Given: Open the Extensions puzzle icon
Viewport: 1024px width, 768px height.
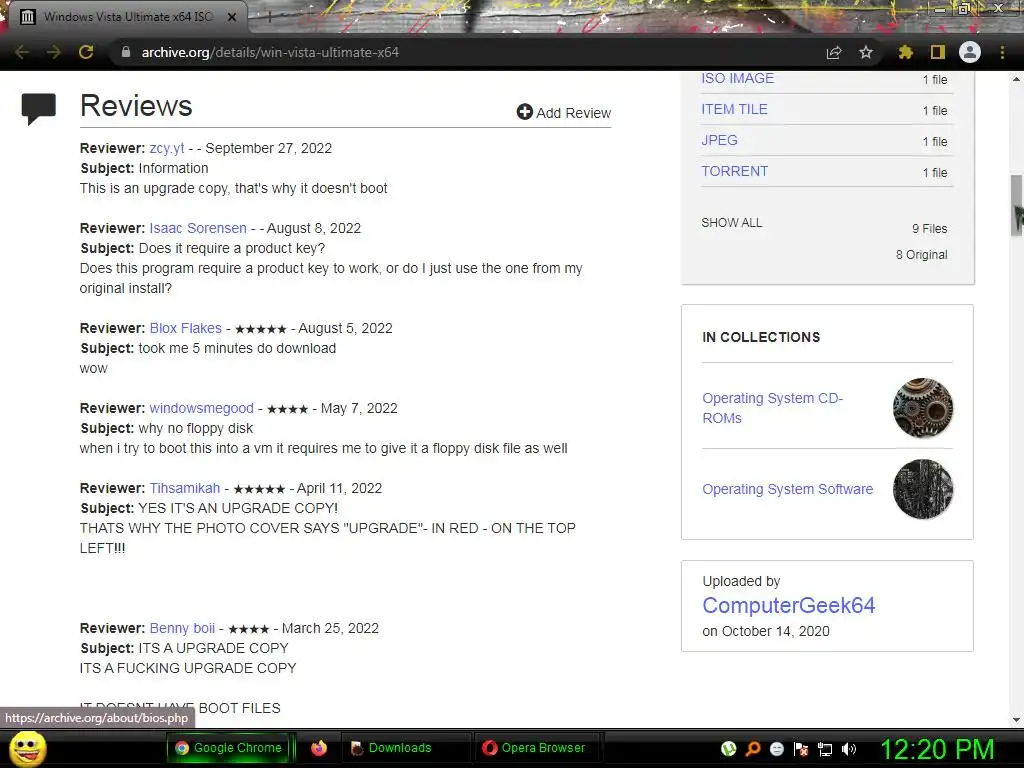Looking at the screenshot, I should tap(905, 52).
